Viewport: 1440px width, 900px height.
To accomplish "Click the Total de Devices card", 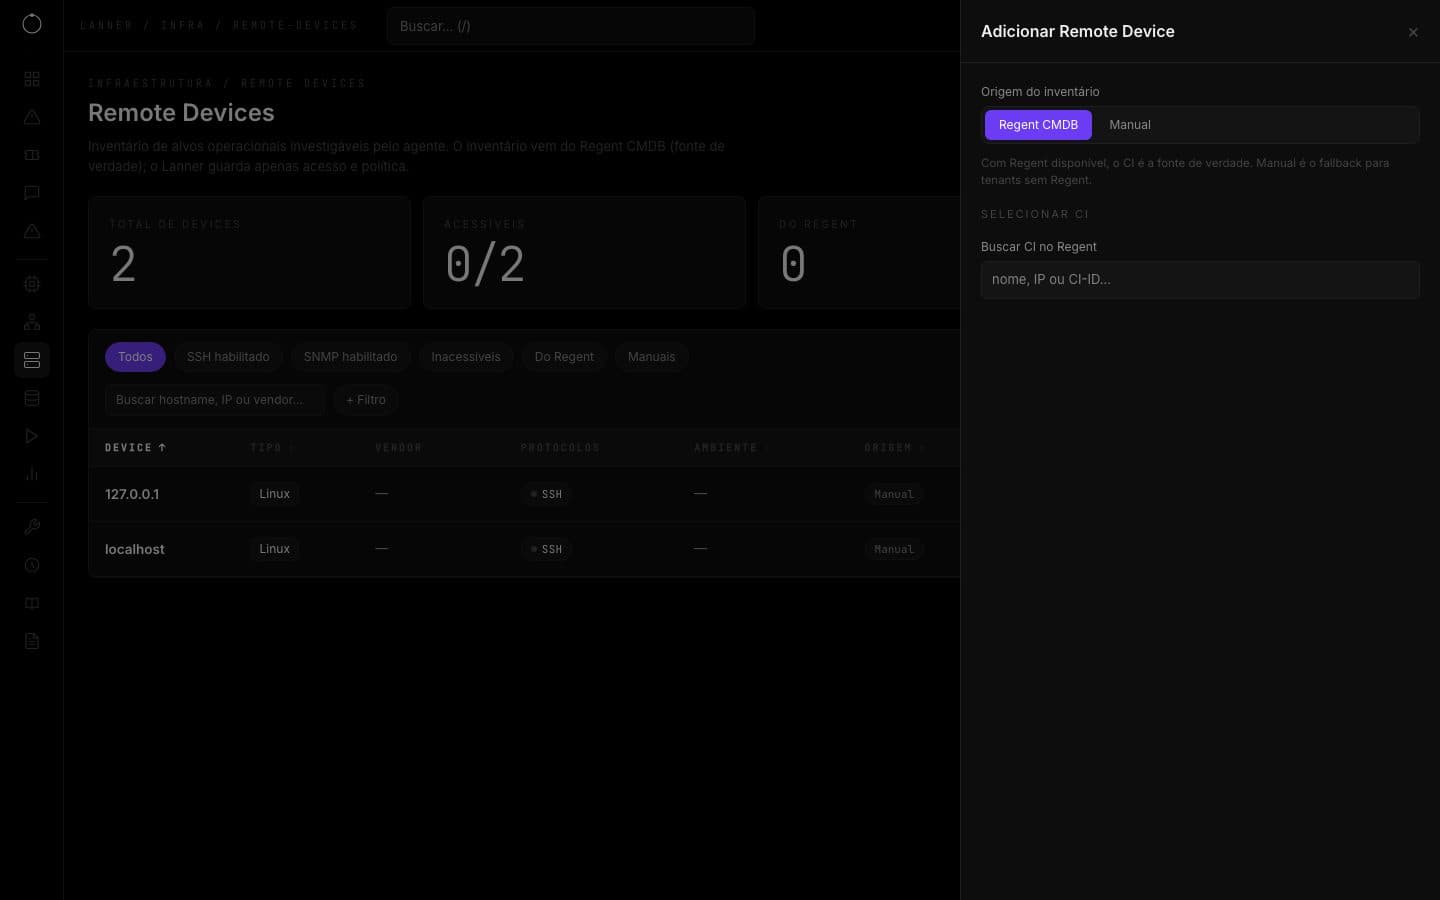I will tap(250, 252).
